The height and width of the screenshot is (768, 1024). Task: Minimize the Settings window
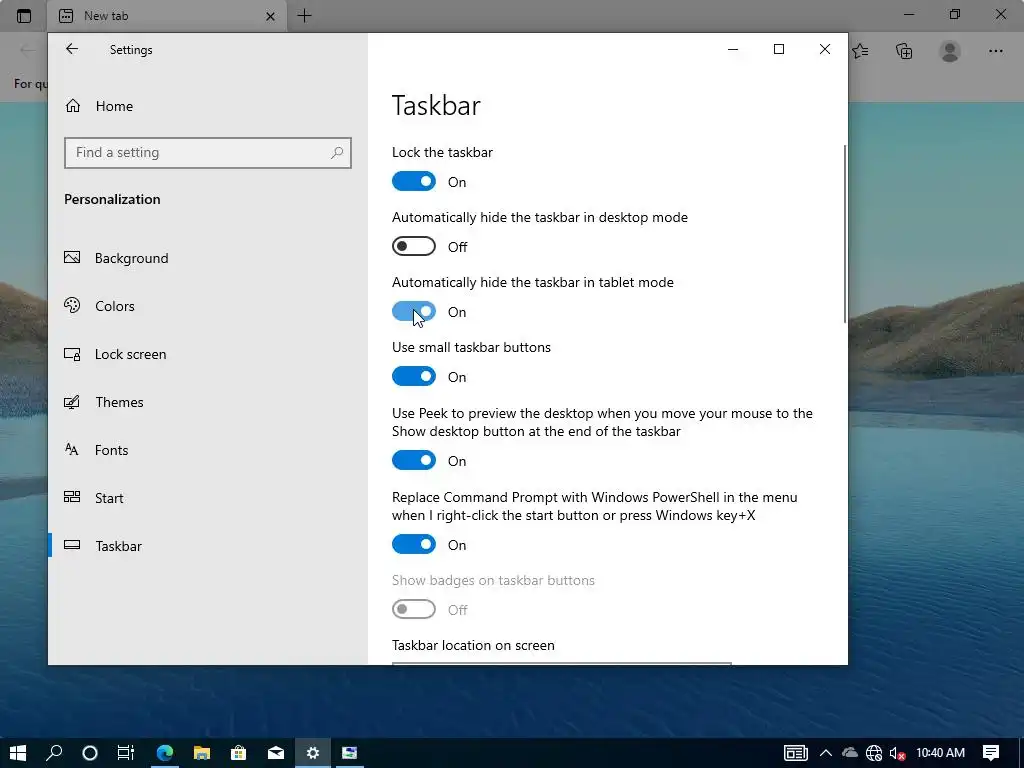click(x=733, y=49)
